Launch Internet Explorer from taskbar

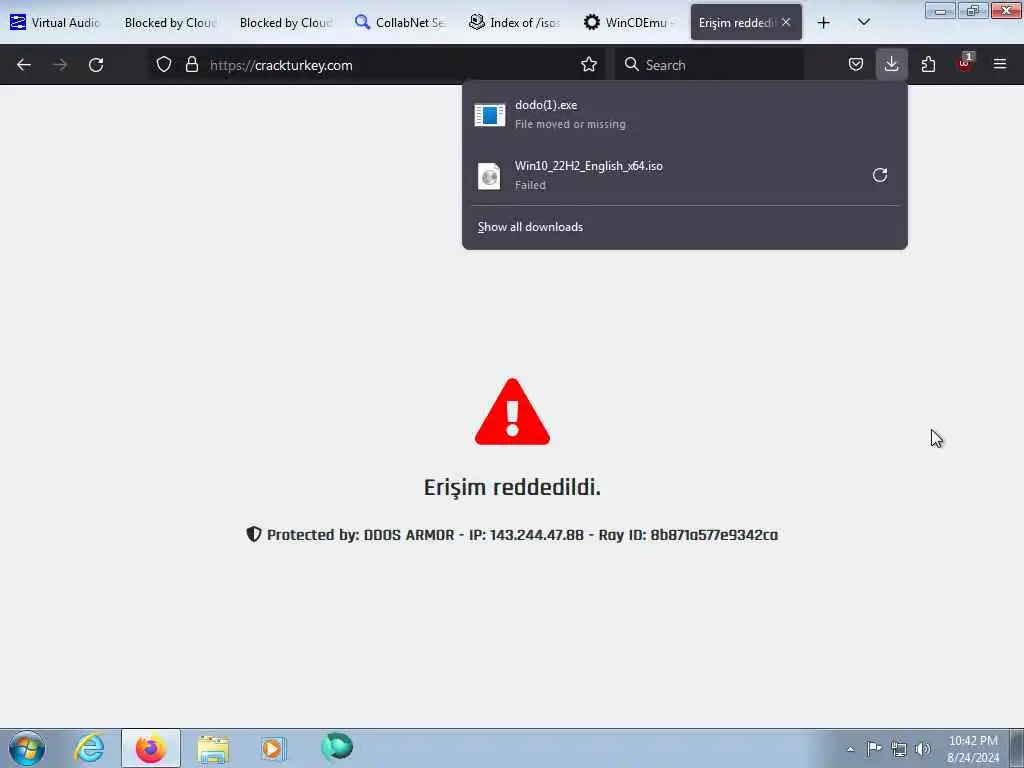pos(89,748)
